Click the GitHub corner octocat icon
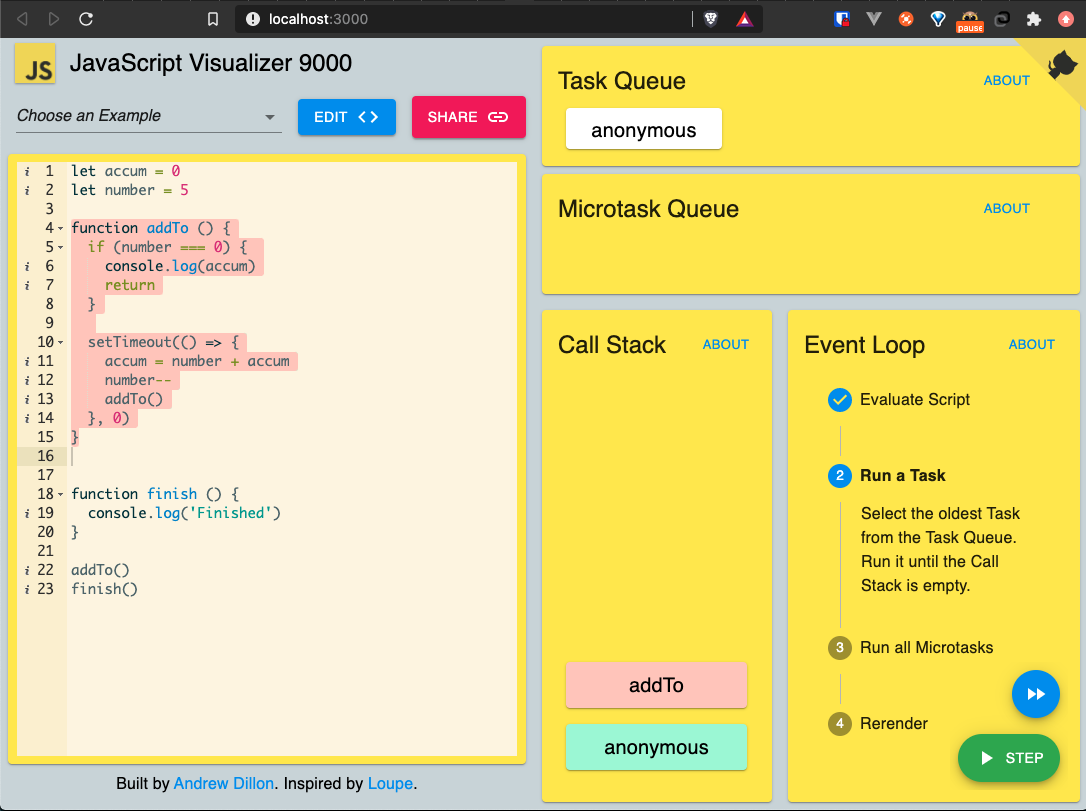The image size is (1086, 811). (1062, 65)
